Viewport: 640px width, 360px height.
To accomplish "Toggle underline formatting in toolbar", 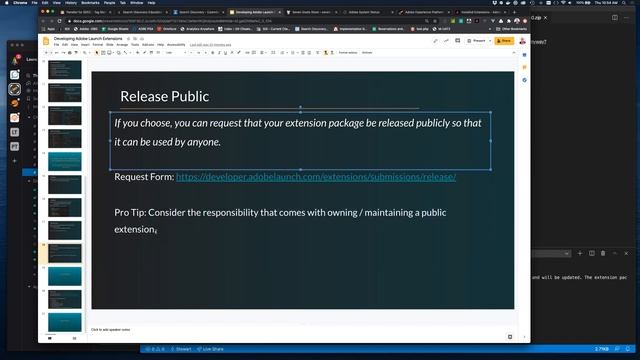I will click(x=225, y=53).
